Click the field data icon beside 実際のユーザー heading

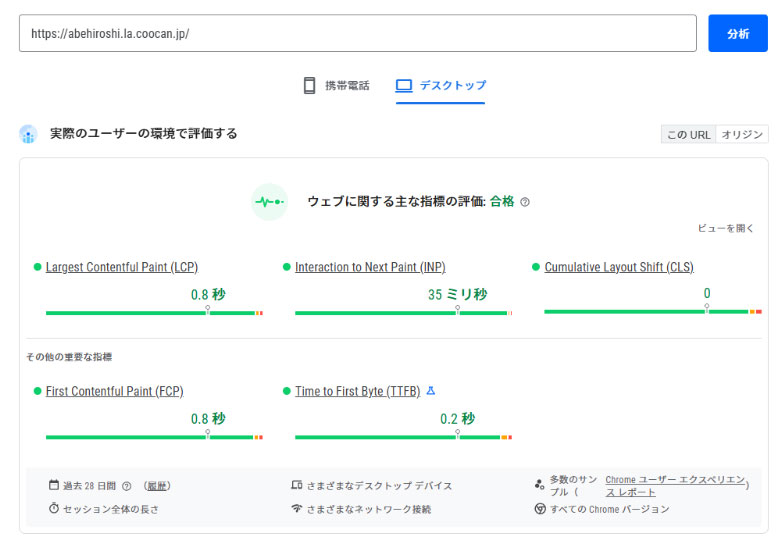coord(28,134)
